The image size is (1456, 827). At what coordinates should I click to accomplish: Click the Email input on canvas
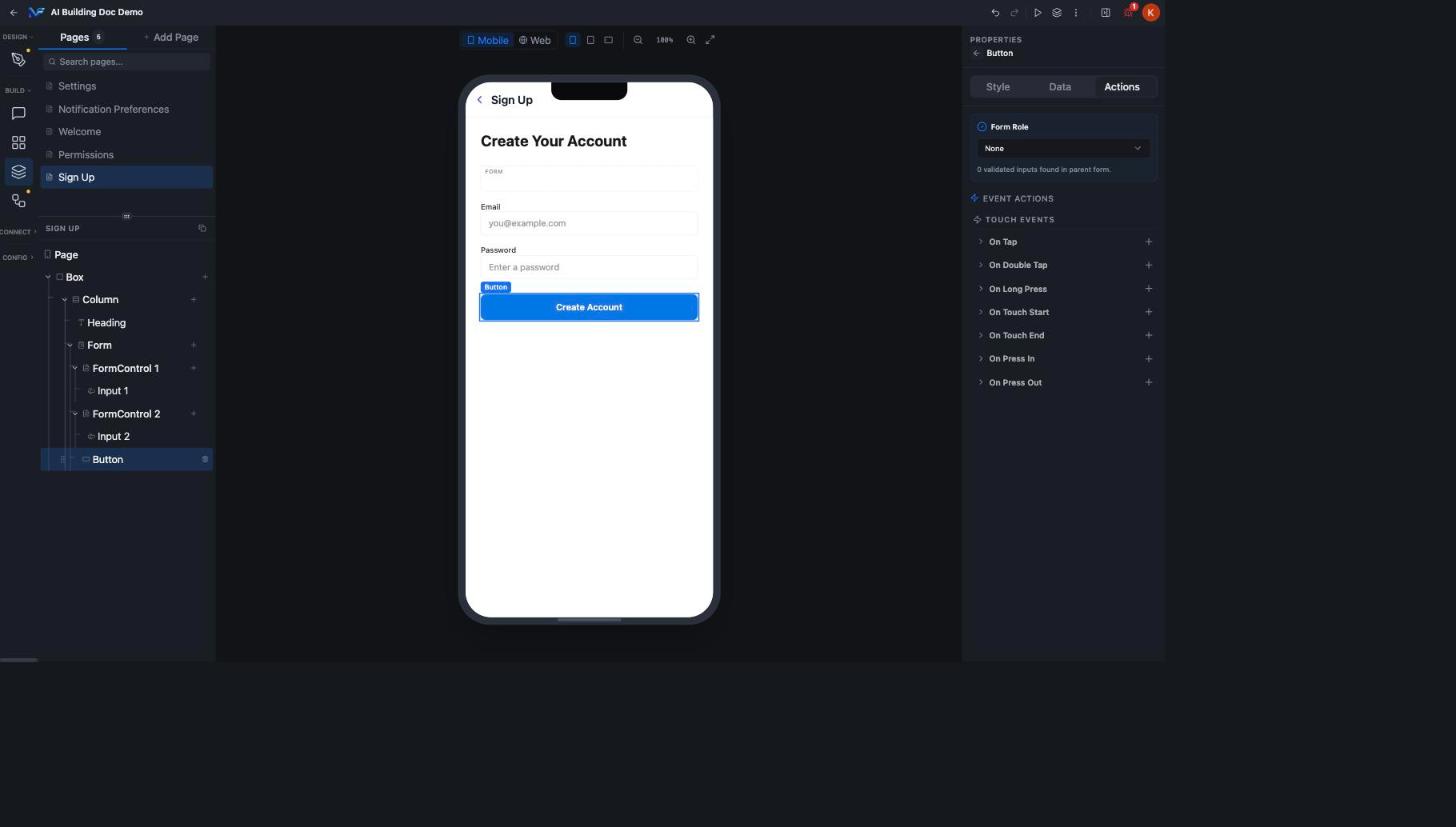(x=589, y=223)
